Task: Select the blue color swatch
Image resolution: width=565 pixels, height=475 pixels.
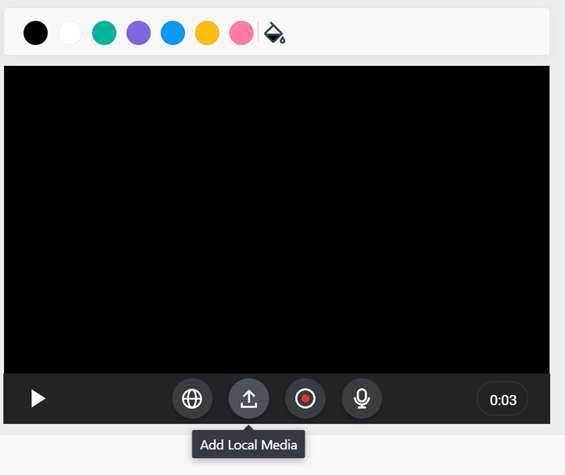Action: coord(173,33)
